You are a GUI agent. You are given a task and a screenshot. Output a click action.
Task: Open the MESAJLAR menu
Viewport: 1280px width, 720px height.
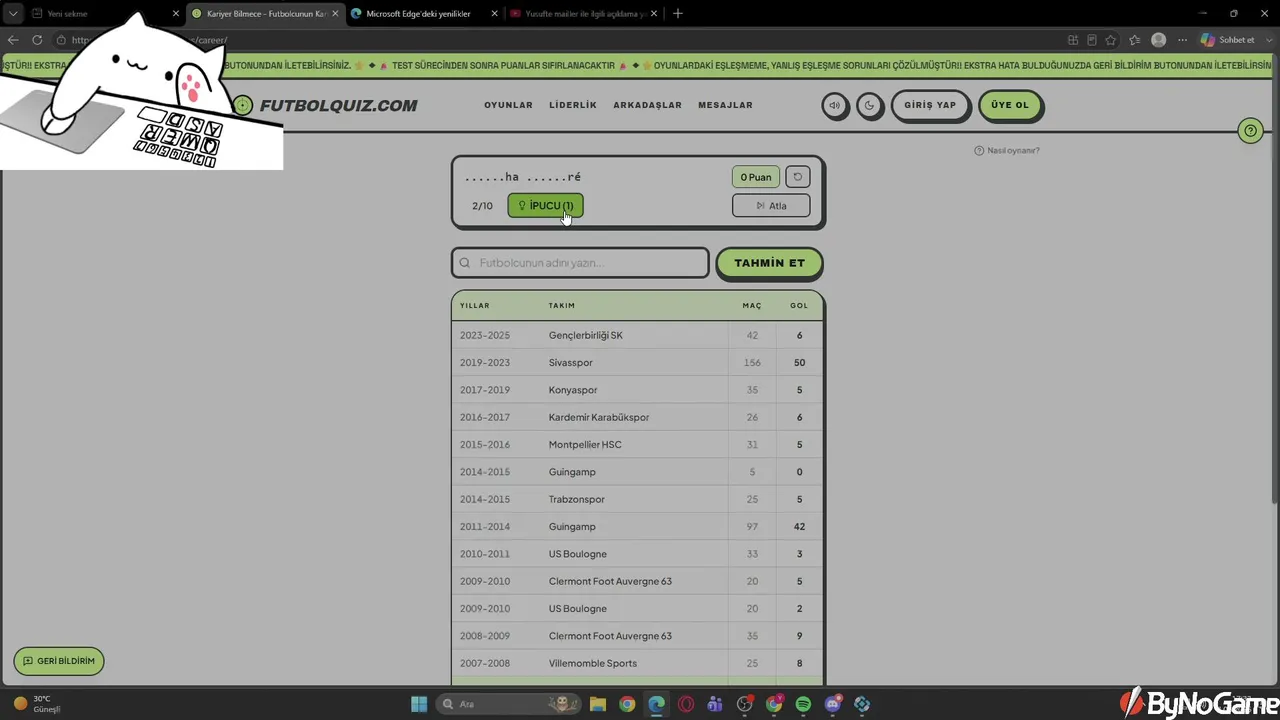click(725, 105)
